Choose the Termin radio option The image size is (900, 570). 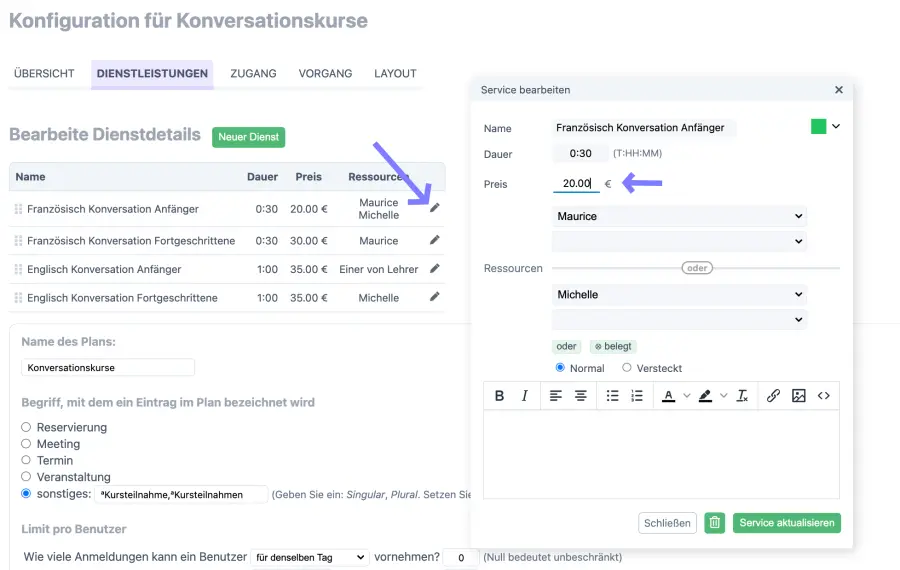click(26, 460)
